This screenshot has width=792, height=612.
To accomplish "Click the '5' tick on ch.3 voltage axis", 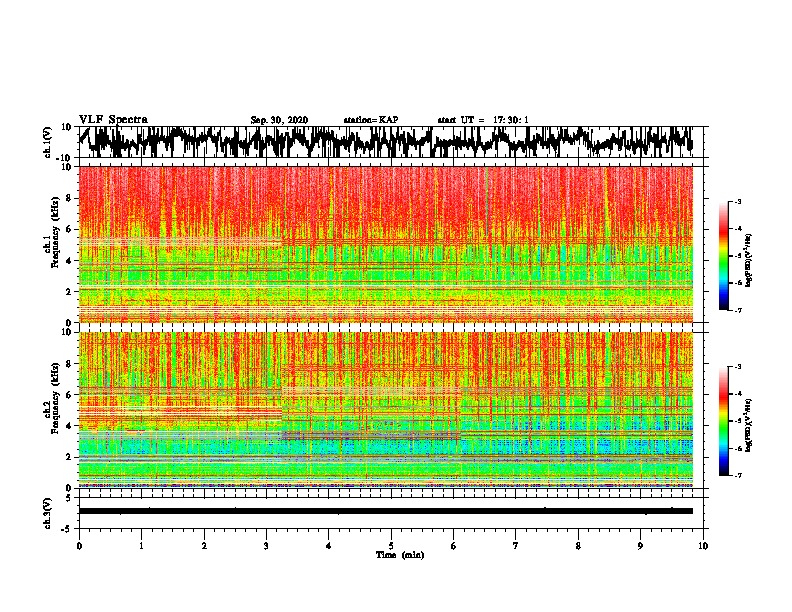I will (69, 498).
